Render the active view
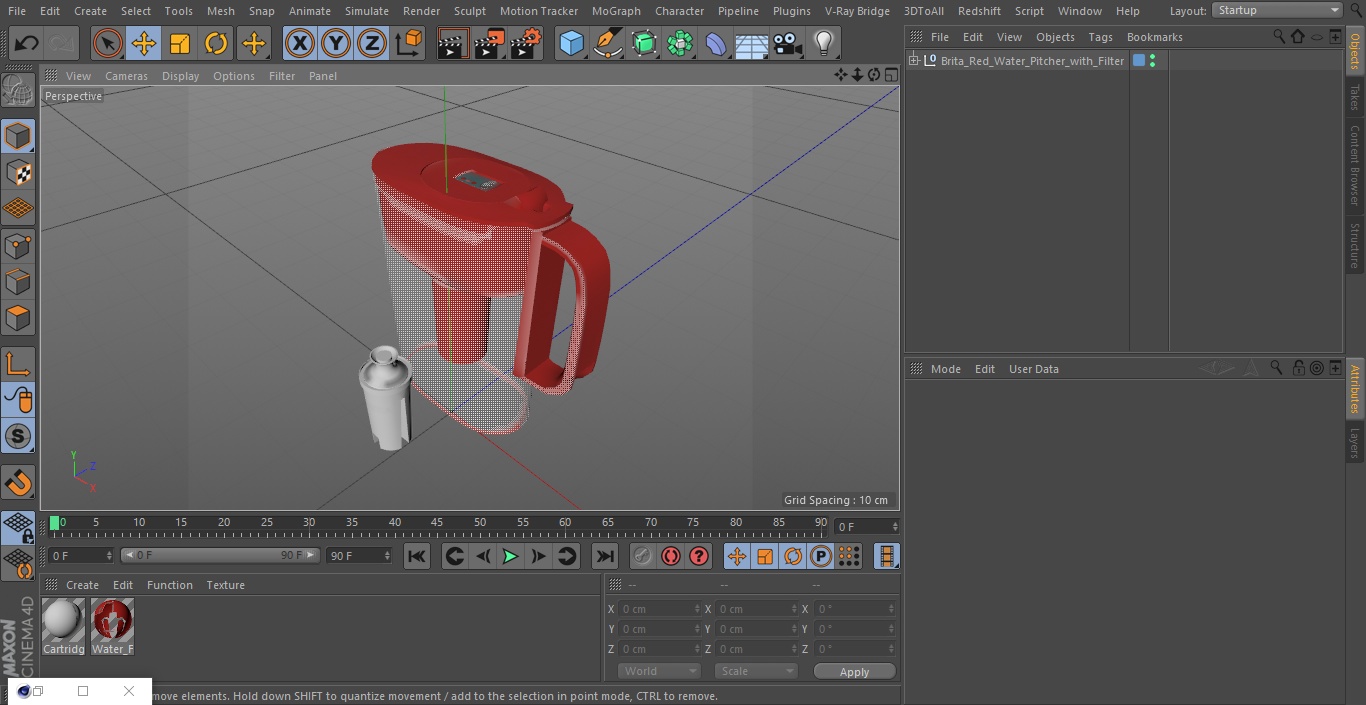1366x705 pixels. click(x=453, y=43)
